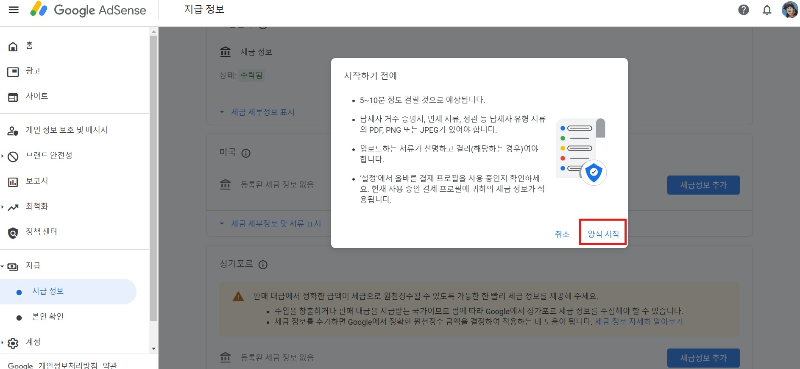800x369 pixels.
Task: Open the hamburger main menu
Action: pyautogui.click(x=14, y=10)
